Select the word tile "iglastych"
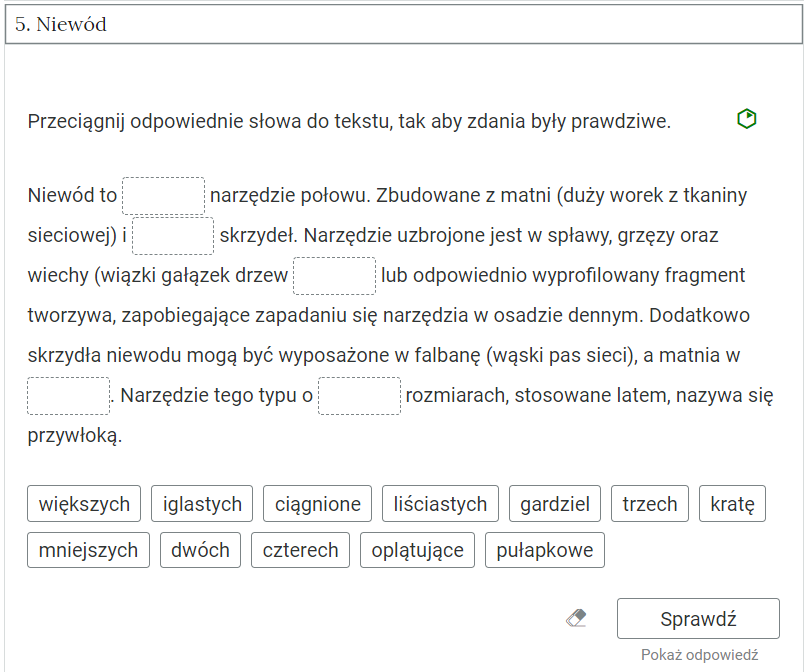The image size is (804, 672). 202,504
